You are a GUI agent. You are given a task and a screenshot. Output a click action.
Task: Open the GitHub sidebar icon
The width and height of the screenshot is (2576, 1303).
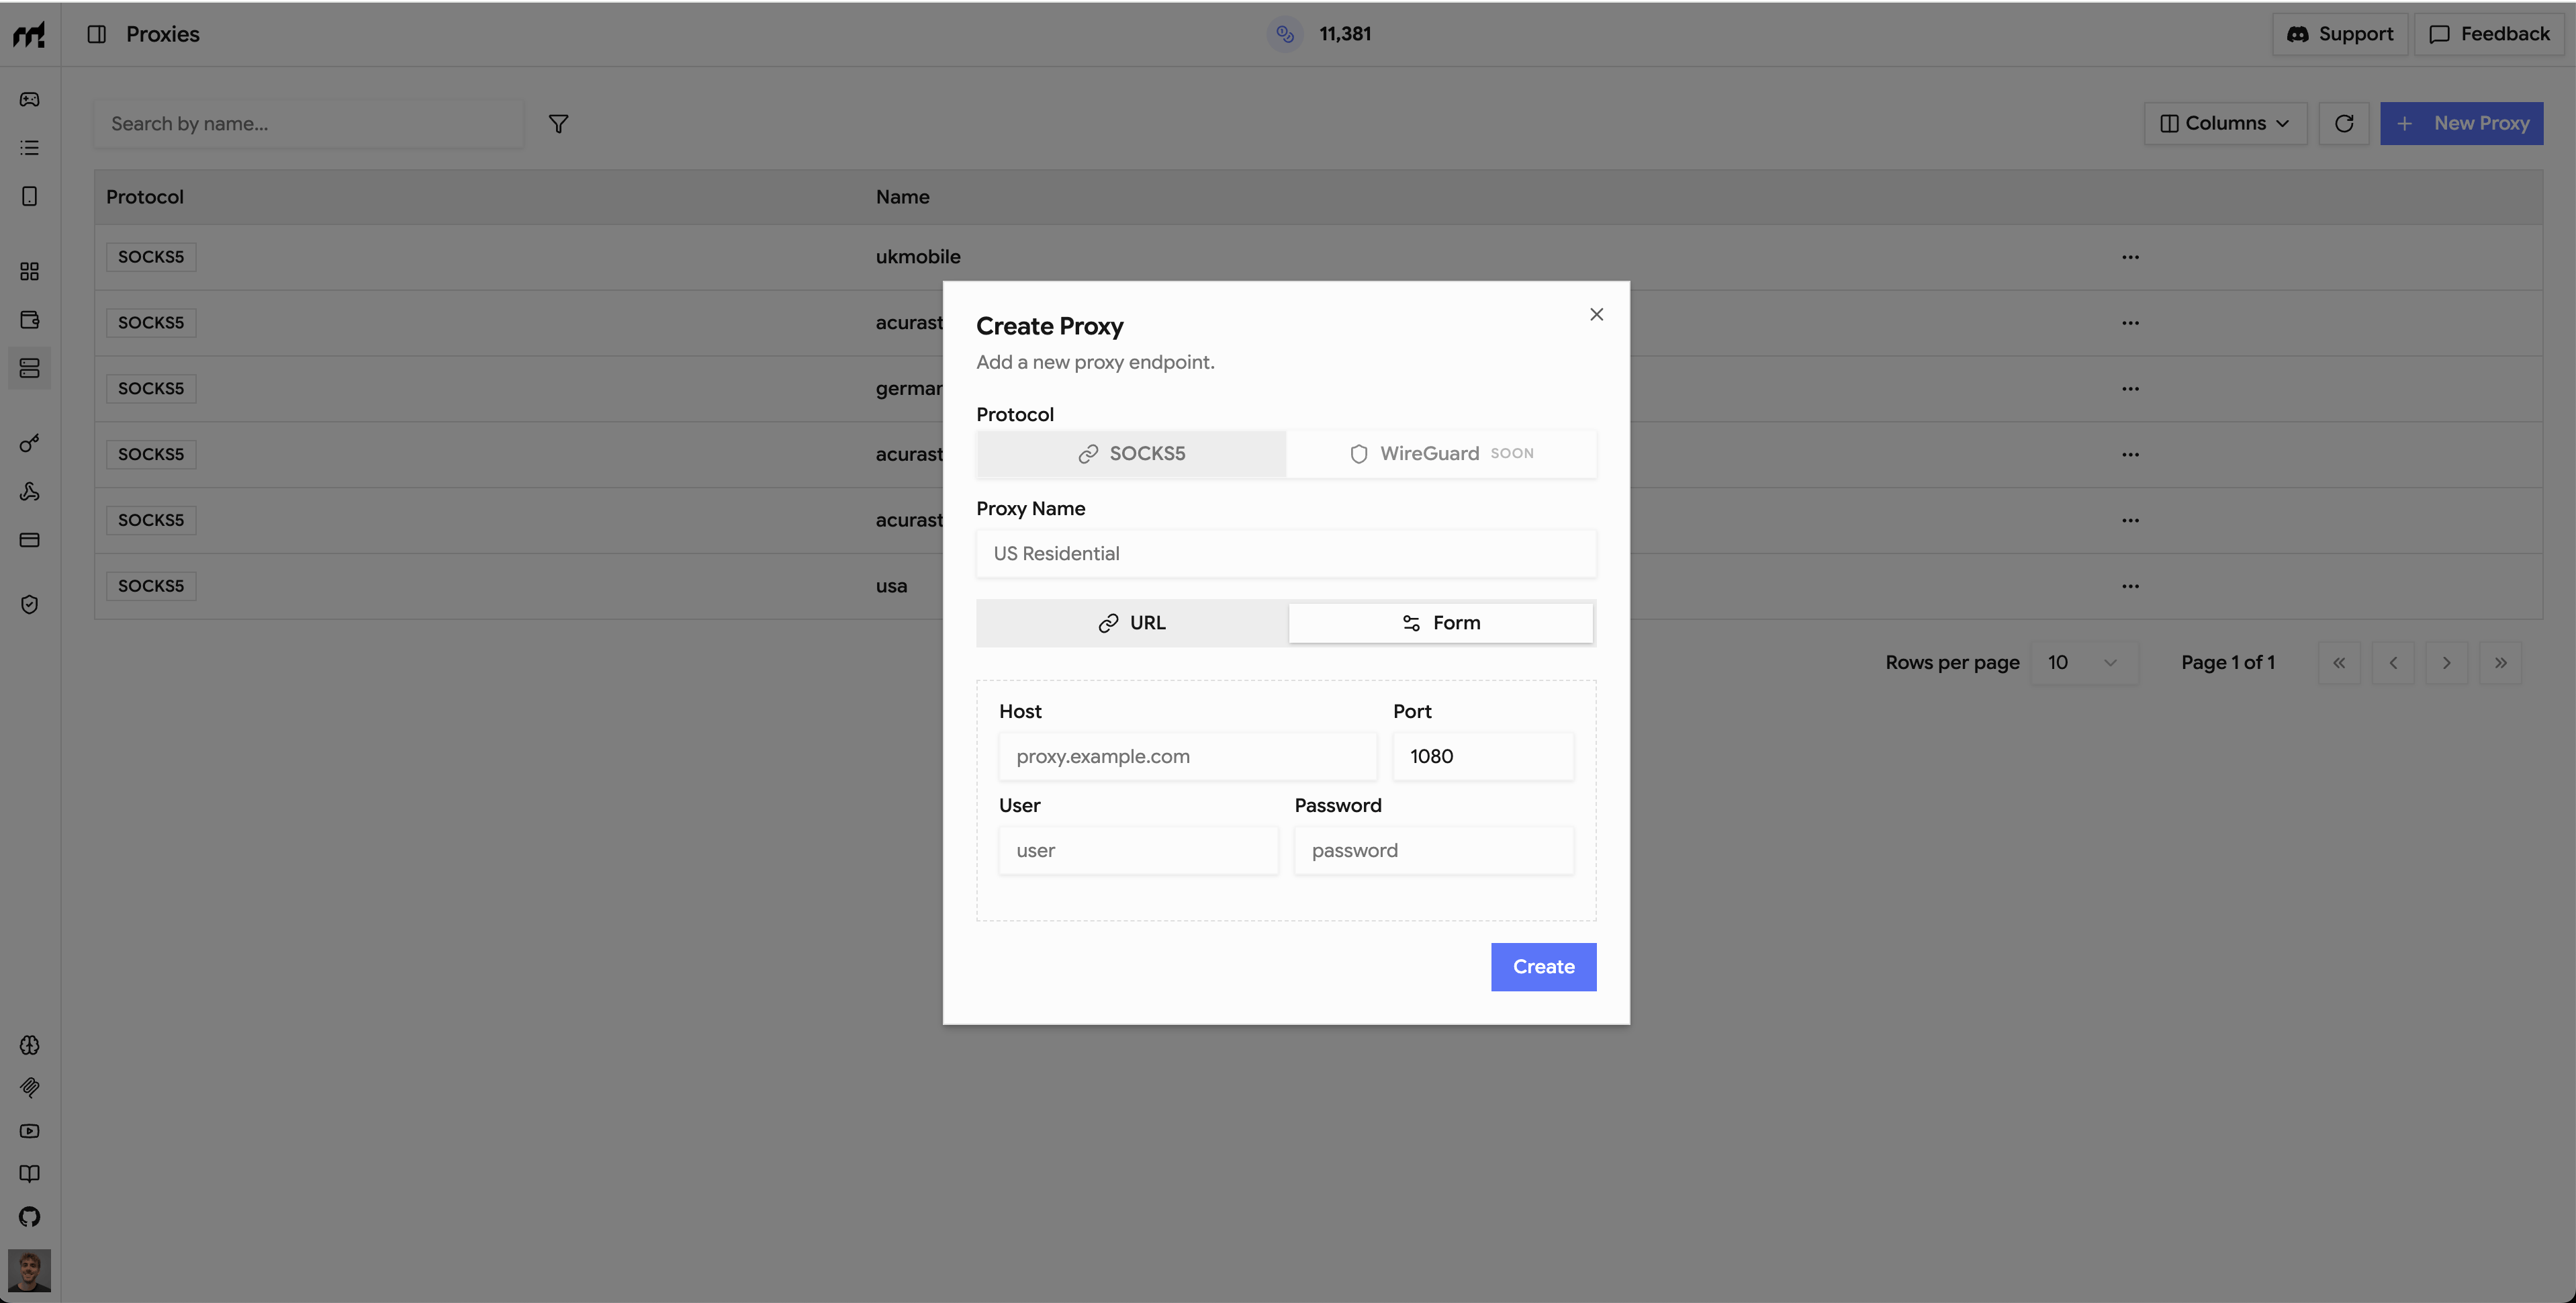[29, 1217]
